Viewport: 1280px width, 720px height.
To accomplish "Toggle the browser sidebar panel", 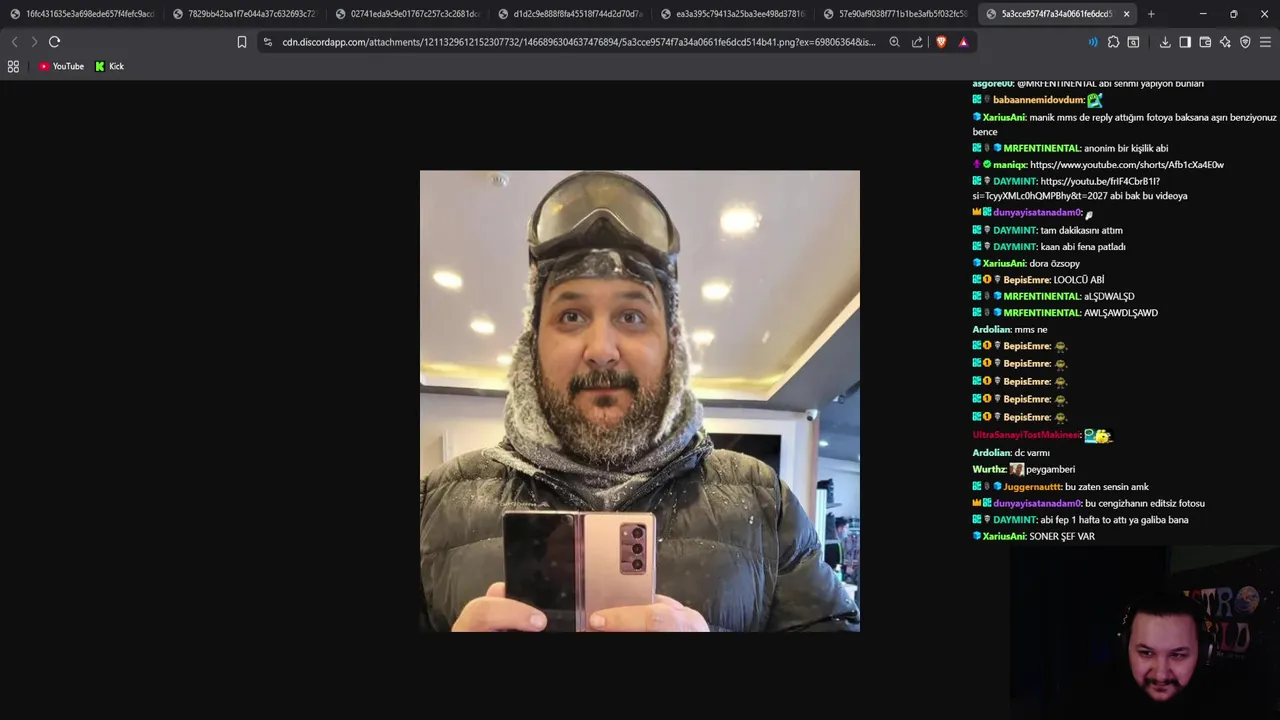I will point(1185,42).
